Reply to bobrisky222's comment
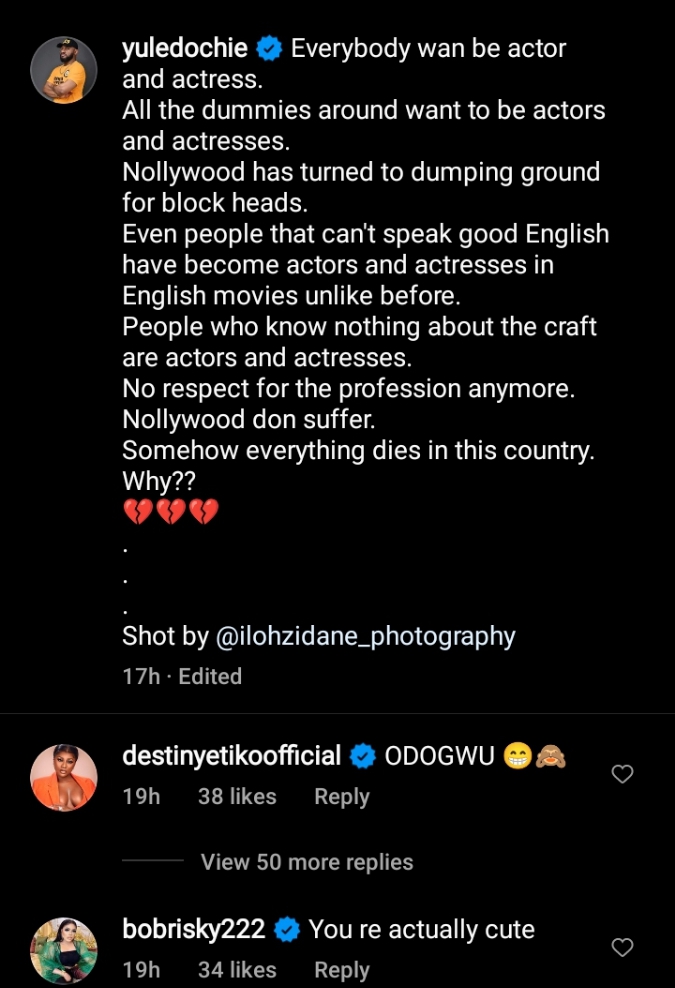Viewport: 675px width, 988px height. coord(342,970)
